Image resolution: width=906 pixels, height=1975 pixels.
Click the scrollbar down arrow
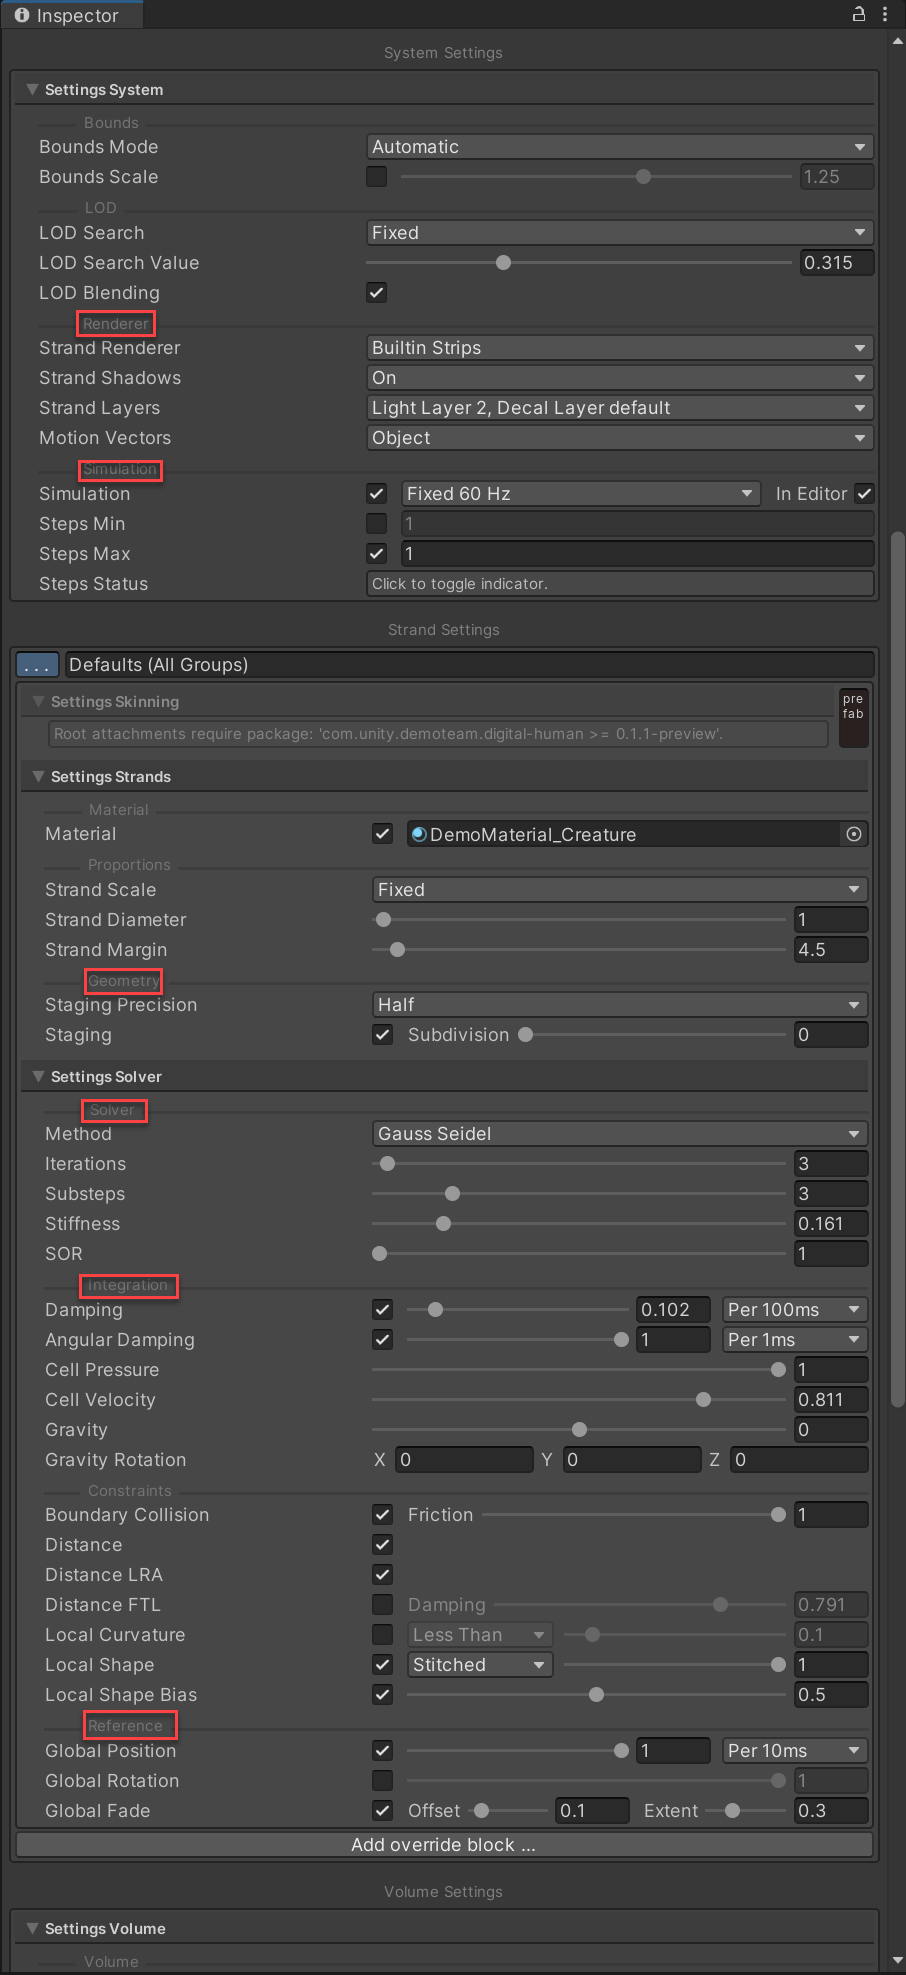[897, 1960]
